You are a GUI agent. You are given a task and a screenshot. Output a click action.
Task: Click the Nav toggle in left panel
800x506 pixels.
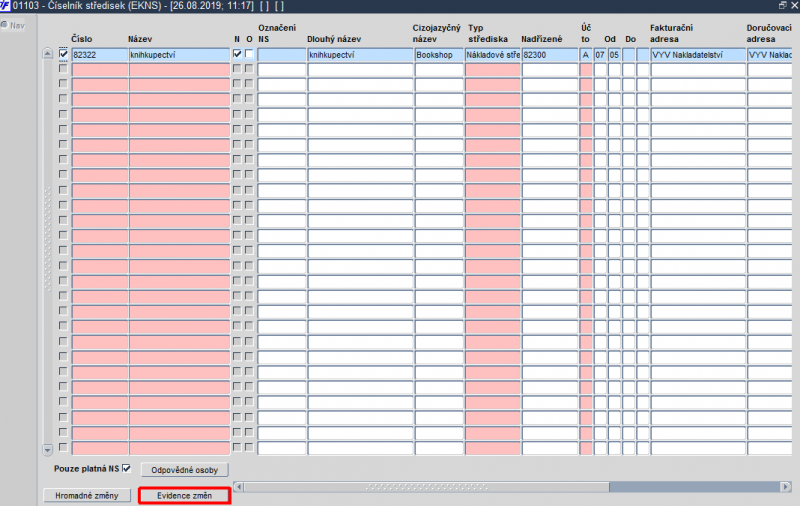(13, 25)
